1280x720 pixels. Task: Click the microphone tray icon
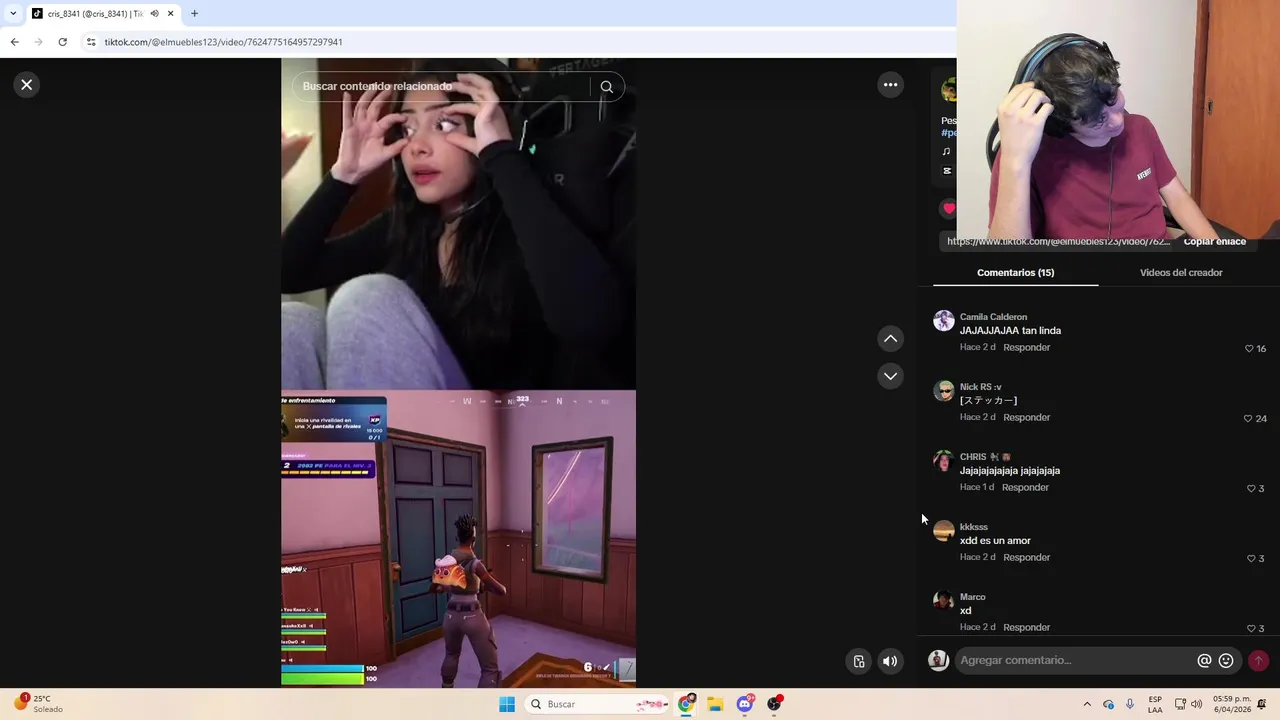(x=1130, y=704)
